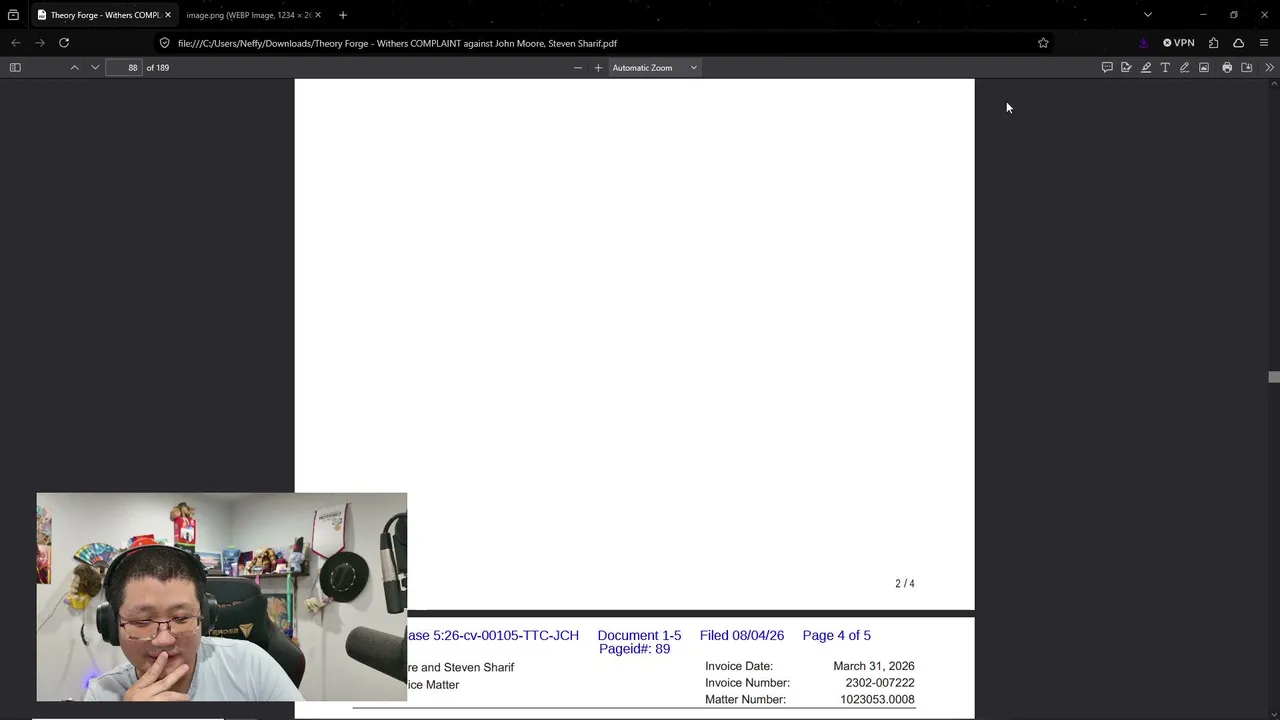
Task: Click the site info shield icon
Action: (x=165, y=42)
